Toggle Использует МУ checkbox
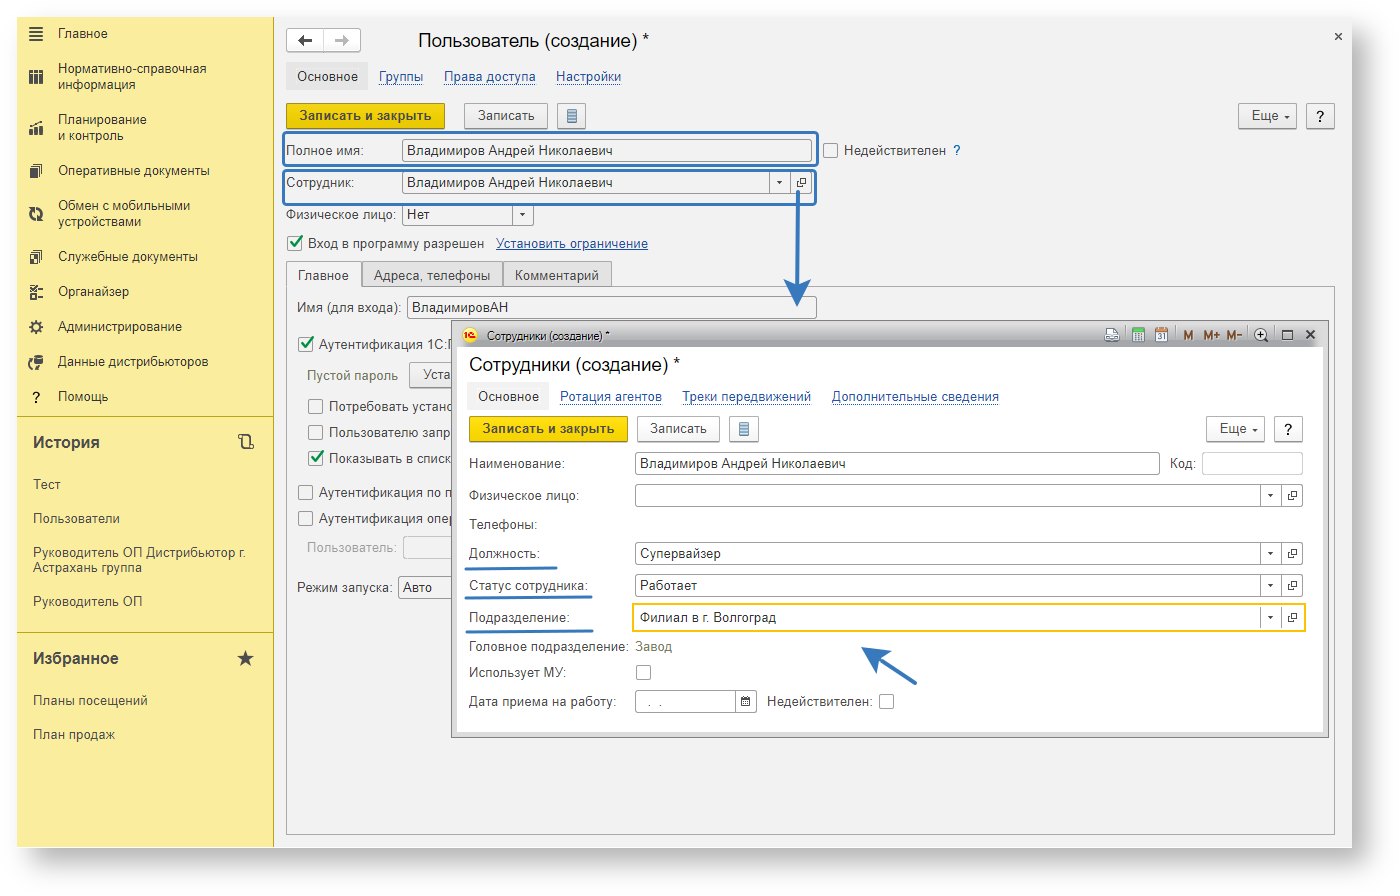The image size is (1400, 896). pos(643,672)
